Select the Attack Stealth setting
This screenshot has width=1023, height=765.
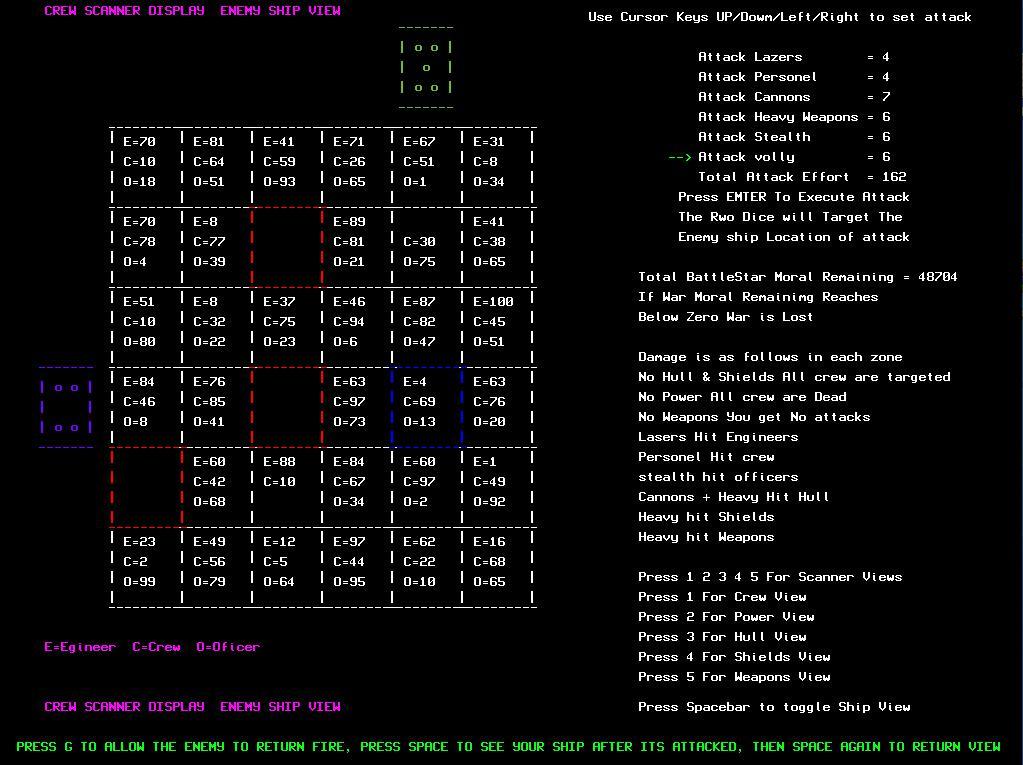pyautogui.click(x=756, y=137)
